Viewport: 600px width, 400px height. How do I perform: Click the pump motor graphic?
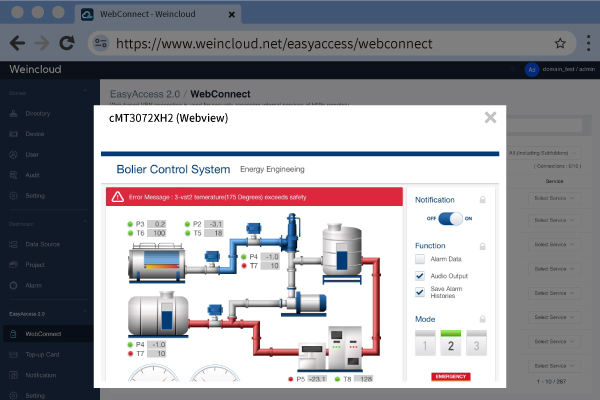click(x=307, y=304)
